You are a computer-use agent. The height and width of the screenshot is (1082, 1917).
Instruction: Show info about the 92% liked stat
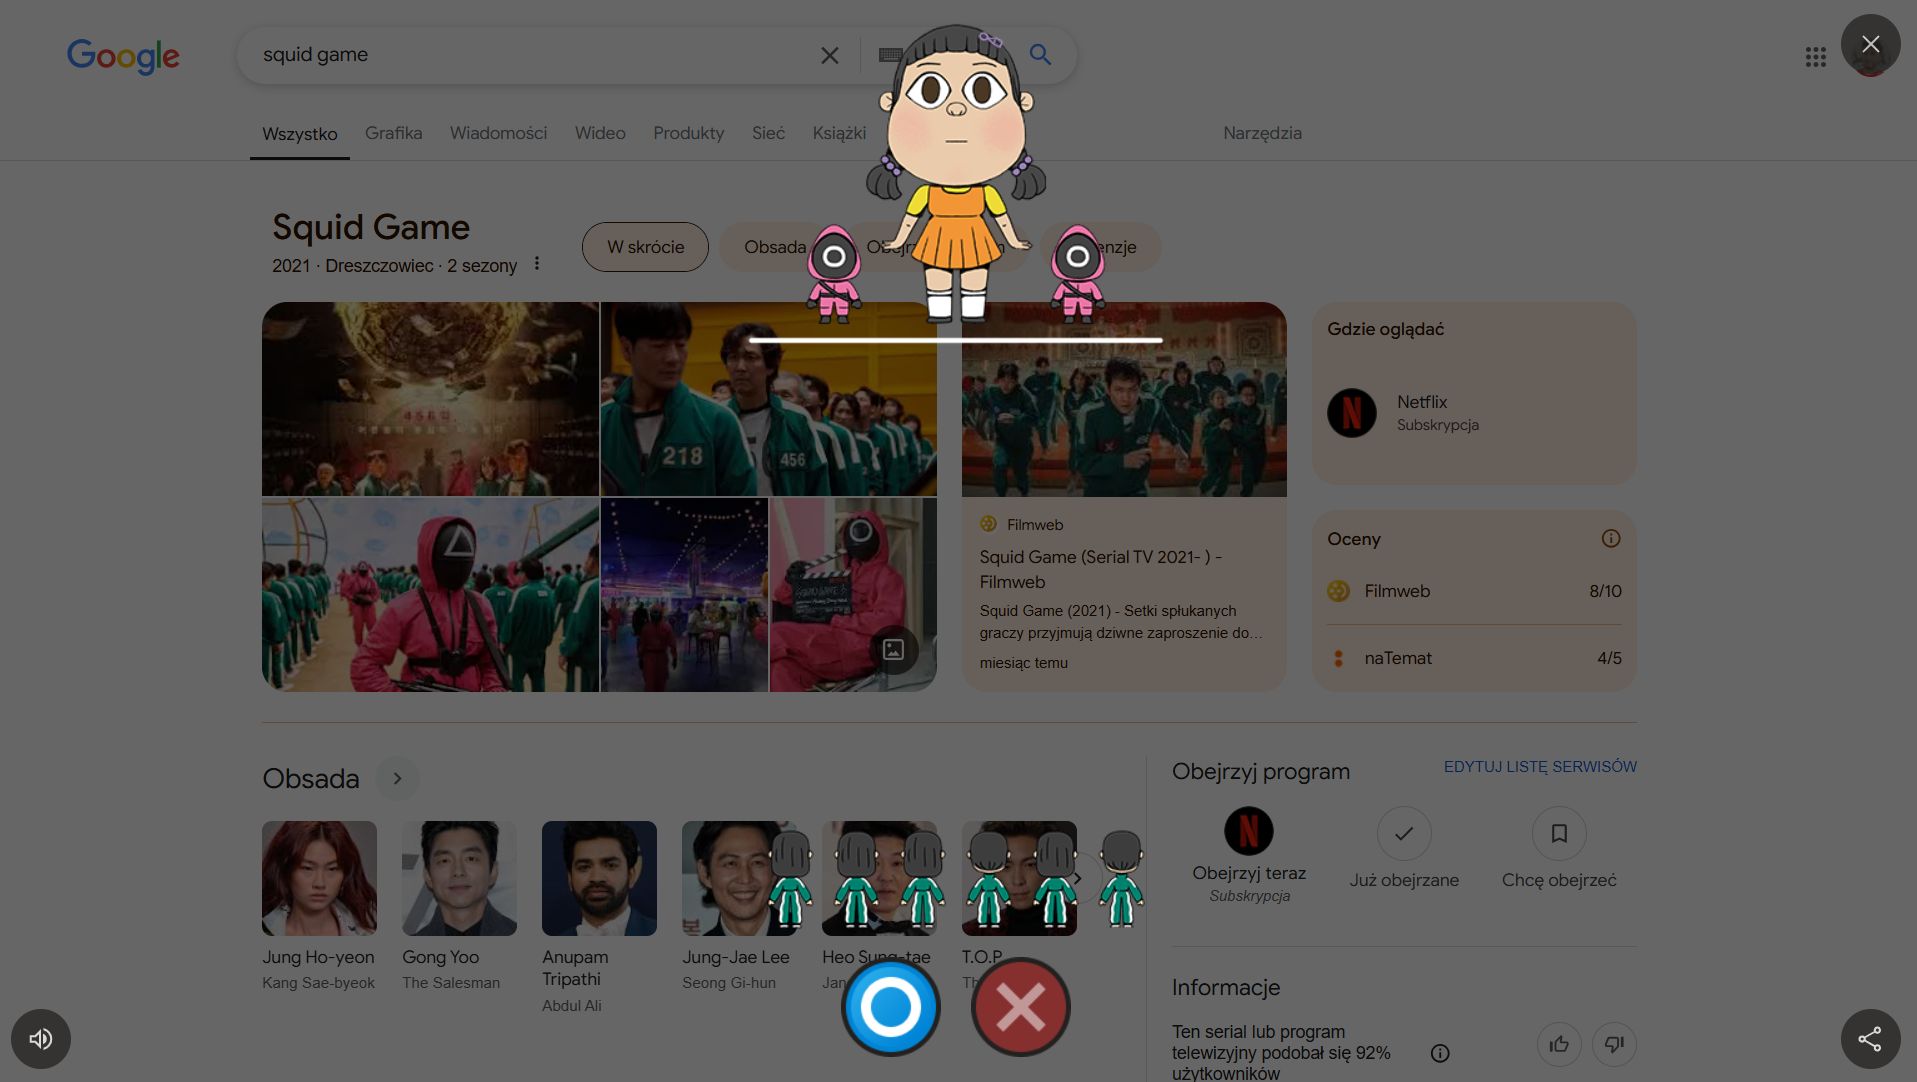(1440, 1053)
